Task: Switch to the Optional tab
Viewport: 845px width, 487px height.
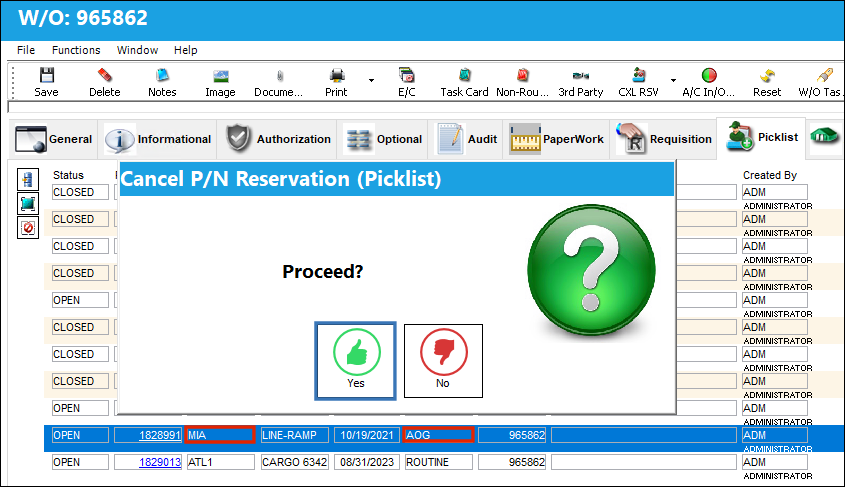Action: [x=383, y=139]
